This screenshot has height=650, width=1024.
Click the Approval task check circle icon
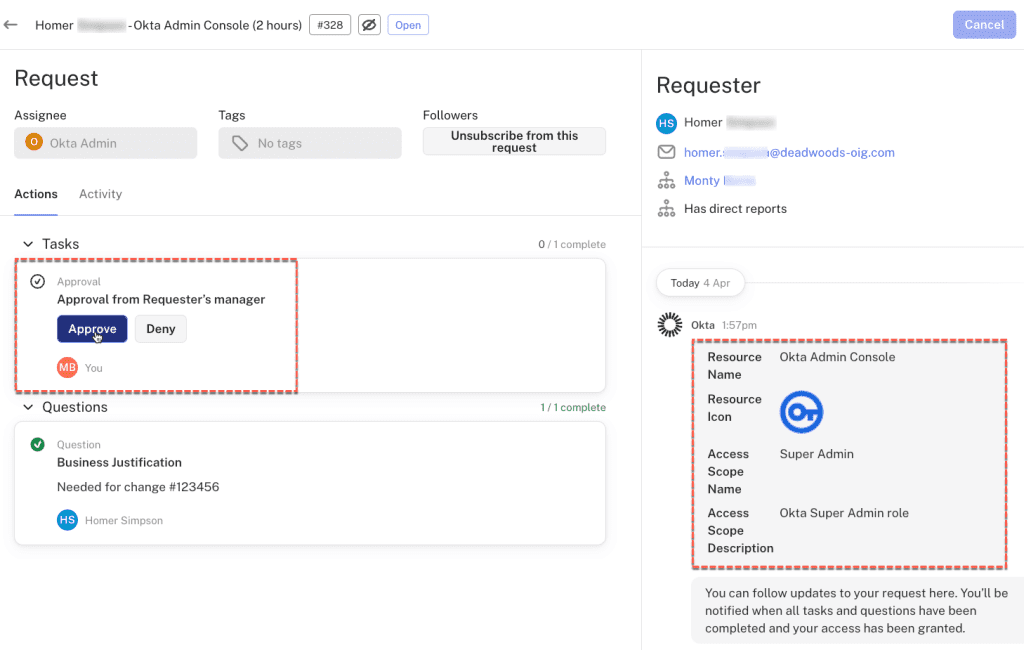38,282
